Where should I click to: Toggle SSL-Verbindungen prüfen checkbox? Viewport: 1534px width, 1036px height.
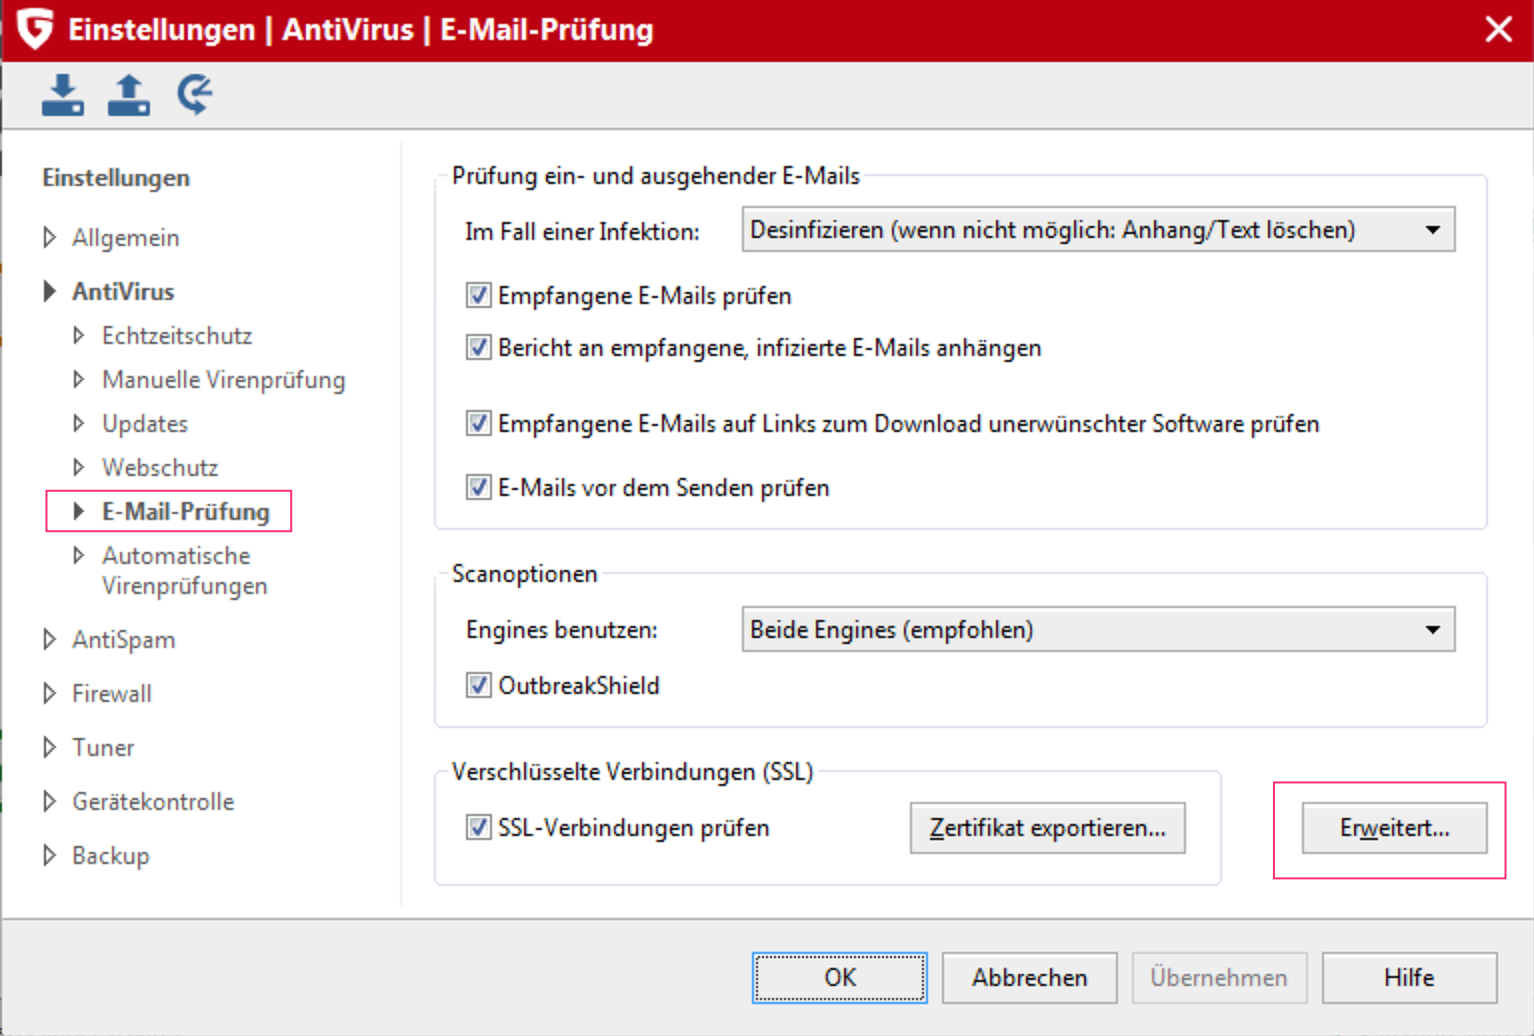[478, 827]
